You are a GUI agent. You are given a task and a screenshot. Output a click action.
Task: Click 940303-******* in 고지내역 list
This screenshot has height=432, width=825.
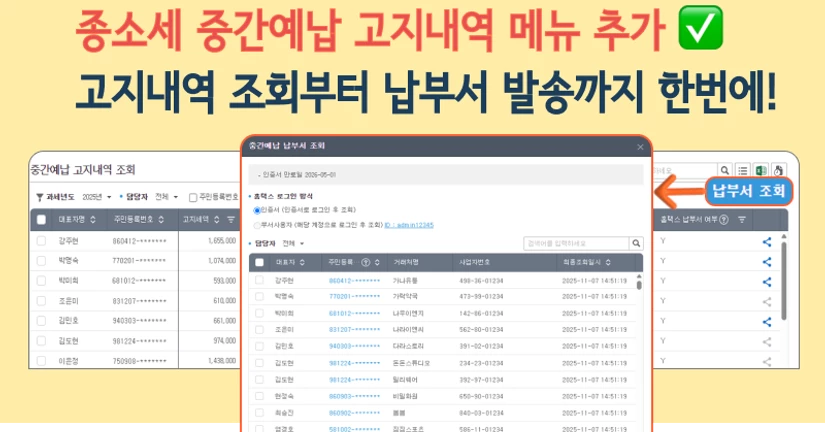pyautogui.click(x=139, y=320)
